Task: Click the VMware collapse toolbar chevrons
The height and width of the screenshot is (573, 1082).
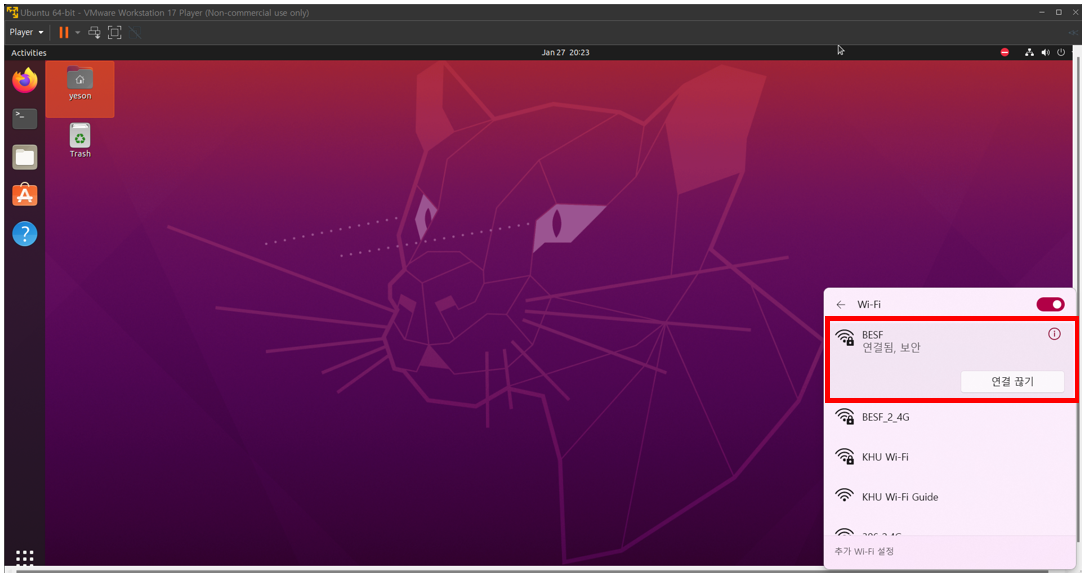Action: point(1074,32)
